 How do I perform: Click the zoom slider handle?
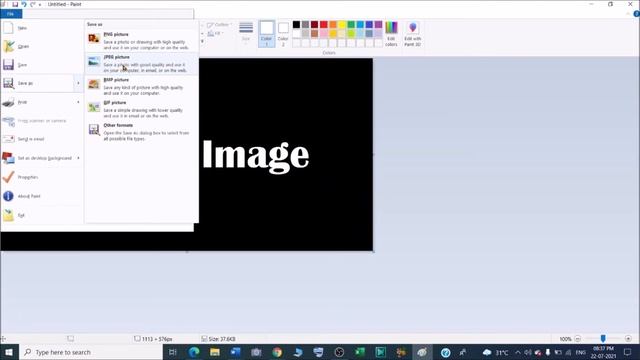coord(603,338)
